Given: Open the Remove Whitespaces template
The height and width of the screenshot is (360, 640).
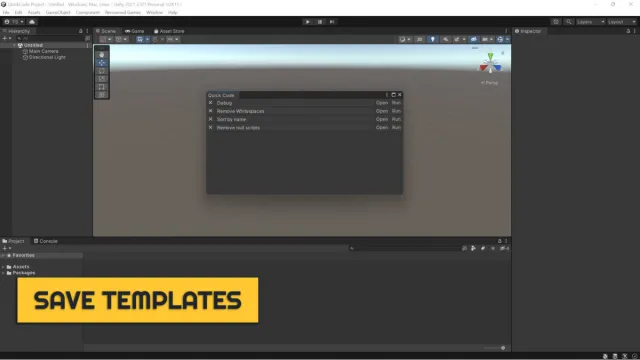Looking at the screenshot, I should click(x=382, y=111).
